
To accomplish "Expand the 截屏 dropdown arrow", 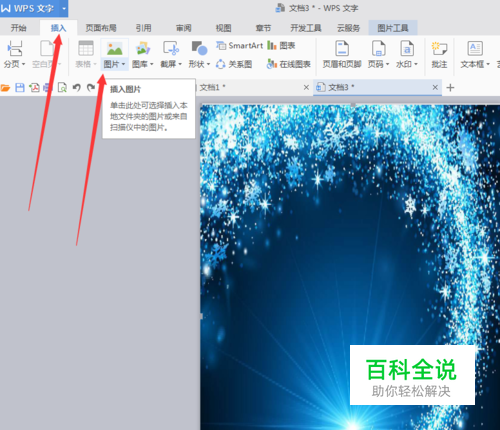I will tap(180, 64).
